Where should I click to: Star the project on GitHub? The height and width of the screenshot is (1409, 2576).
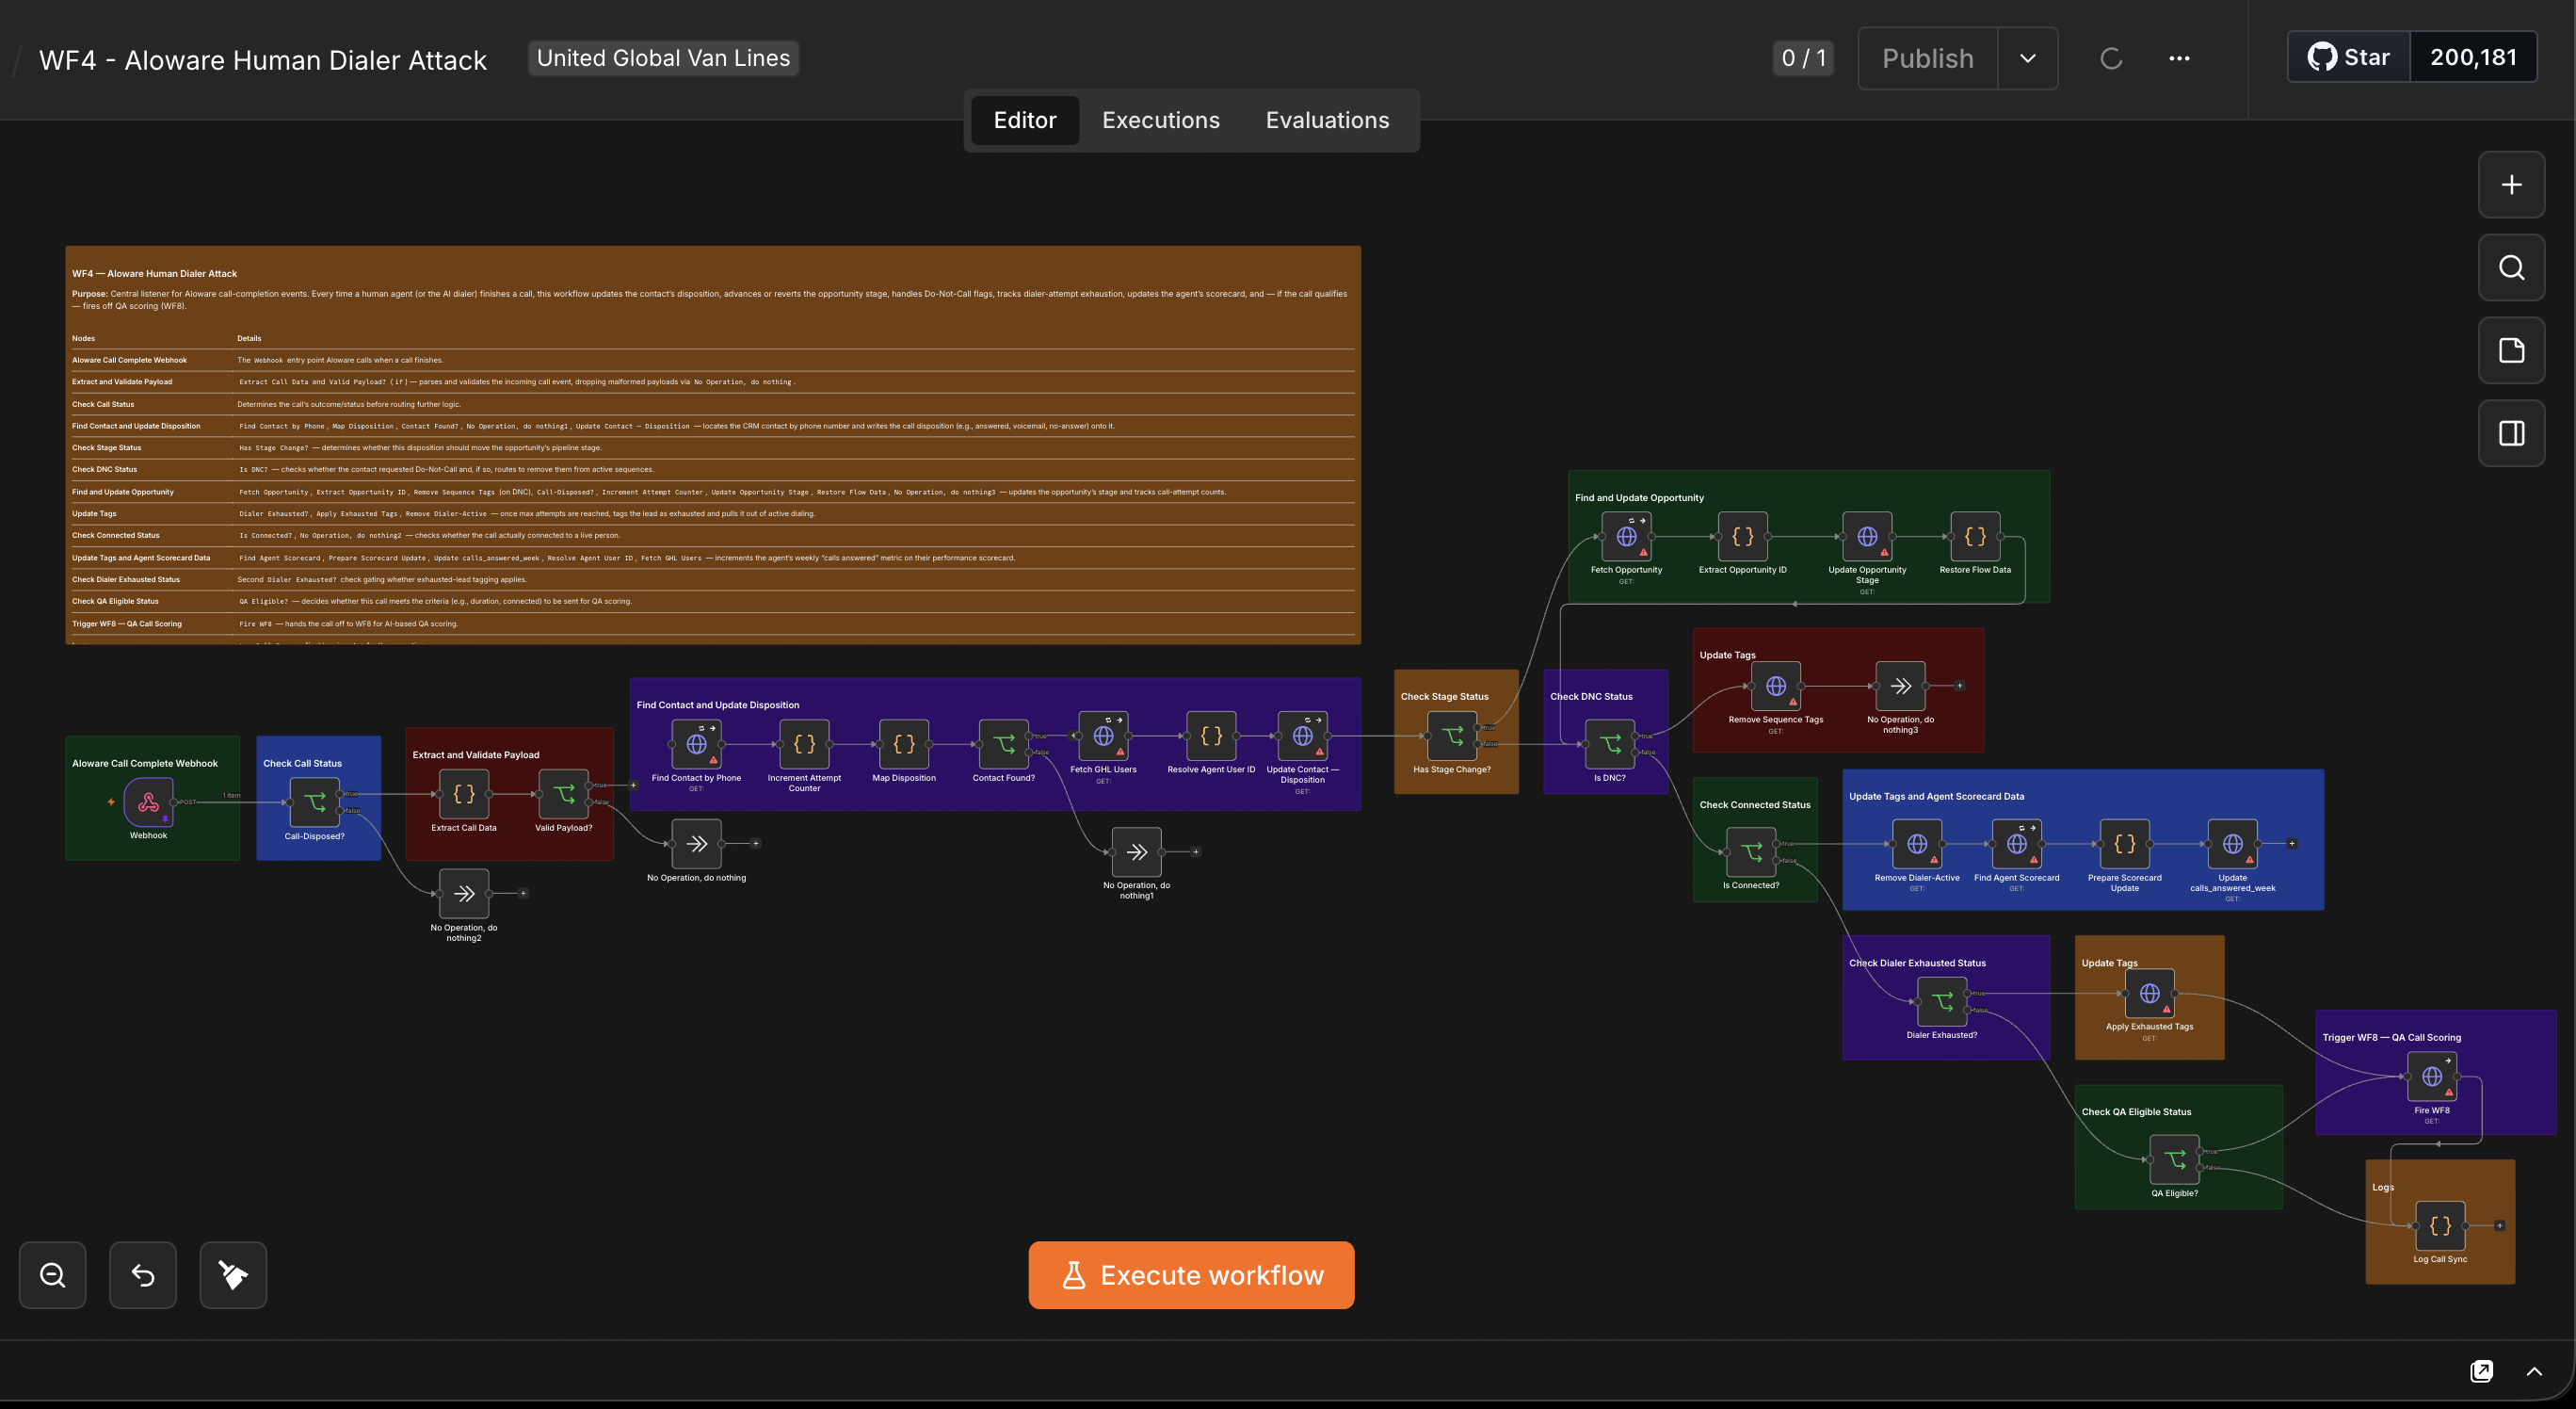tap(2349, 57)
